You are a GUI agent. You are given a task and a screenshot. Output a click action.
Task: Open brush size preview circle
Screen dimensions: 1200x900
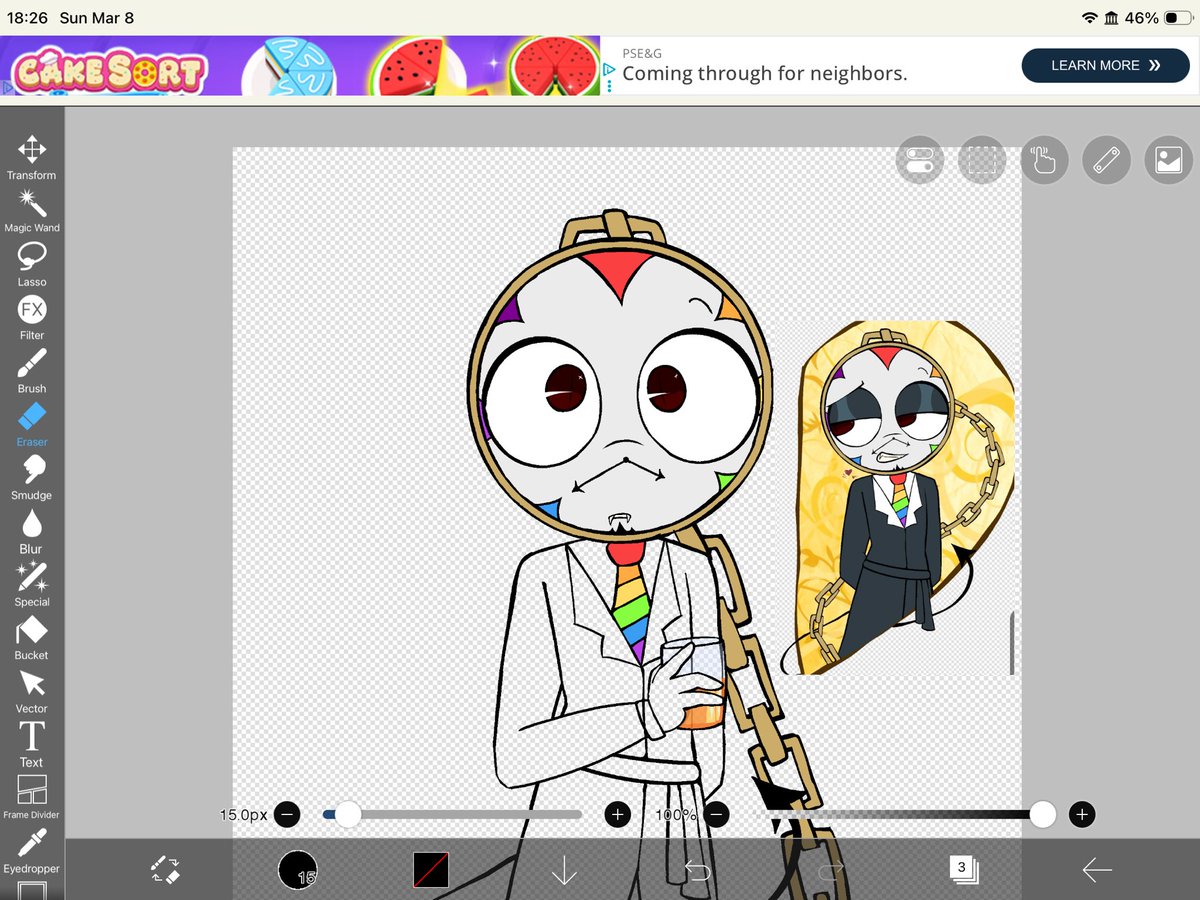[297, 869]
